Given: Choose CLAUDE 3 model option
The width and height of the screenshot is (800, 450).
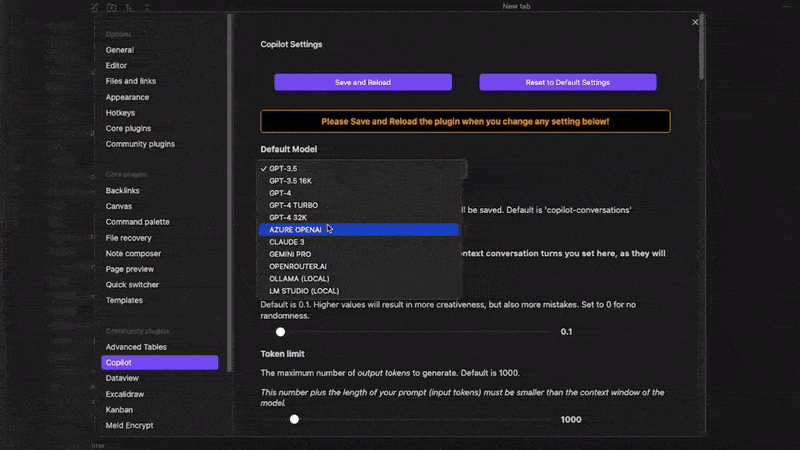Looking at the screenshot, I should (359, 242).
